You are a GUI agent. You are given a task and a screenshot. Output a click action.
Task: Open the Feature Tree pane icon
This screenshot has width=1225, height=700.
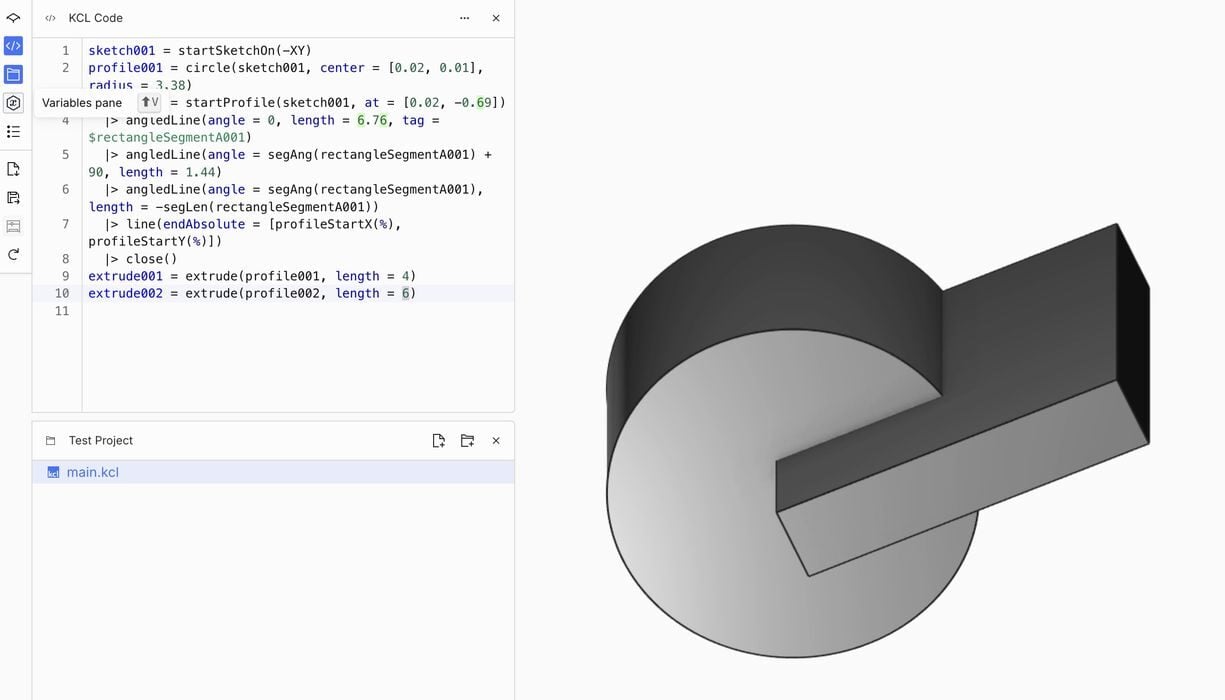coord(13,18)
